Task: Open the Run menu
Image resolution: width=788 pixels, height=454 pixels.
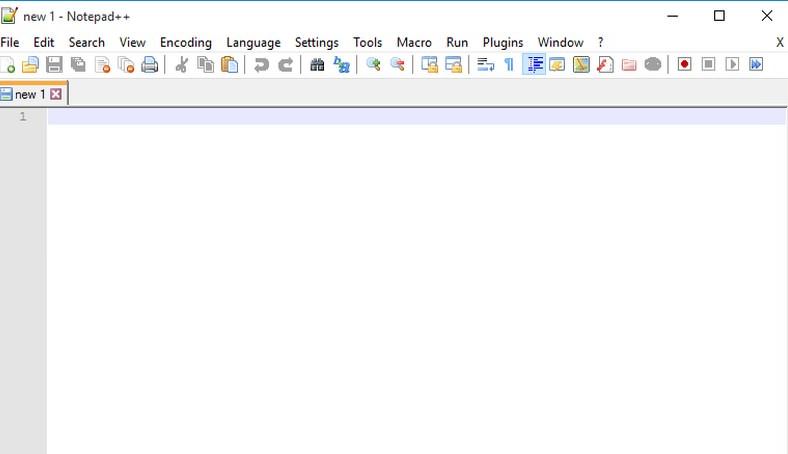Action: (x=457, y=42)
